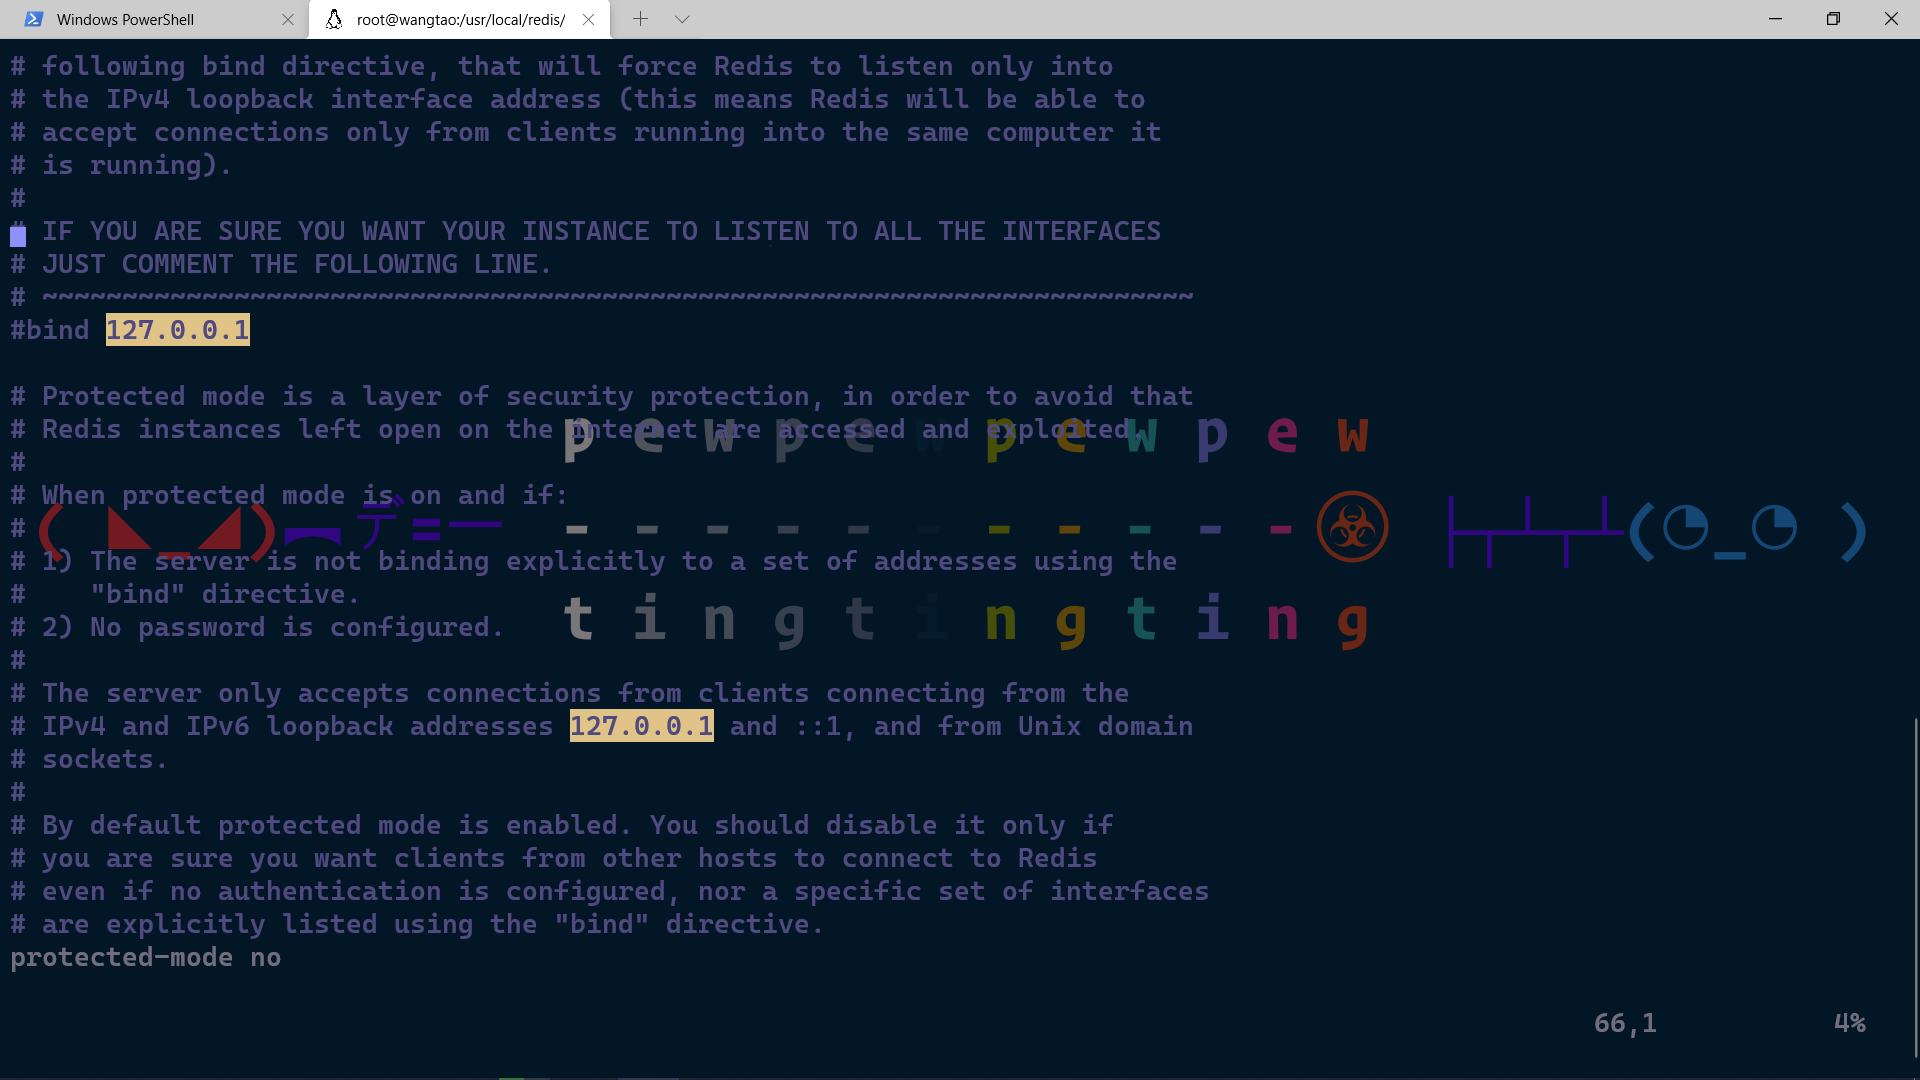1920x1080 pixels.
Task: Click the 4% file position indicator
Action: pyautogui.click(x=1849, y=1023)
